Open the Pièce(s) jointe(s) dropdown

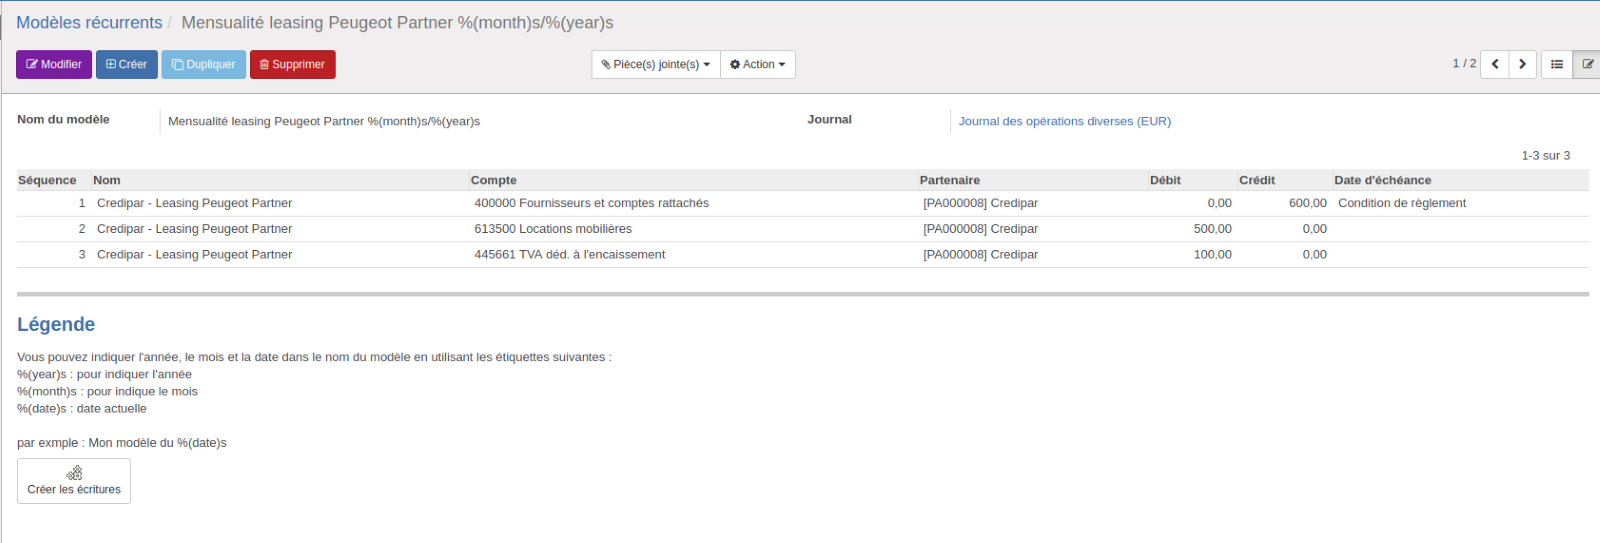click(x=656, y=64)
